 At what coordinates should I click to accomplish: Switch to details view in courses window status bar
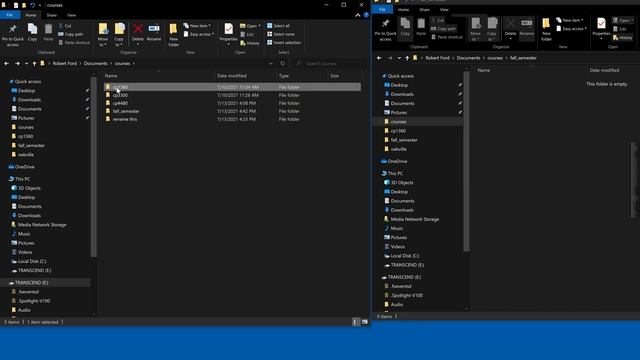[356, 322]
